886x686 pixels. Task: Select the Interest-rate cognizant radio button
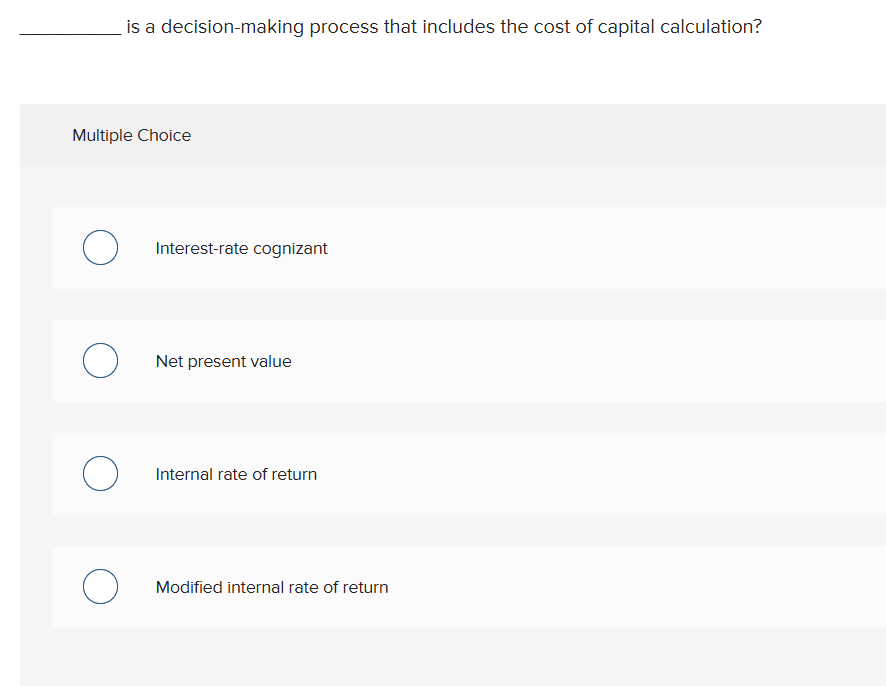100,247
